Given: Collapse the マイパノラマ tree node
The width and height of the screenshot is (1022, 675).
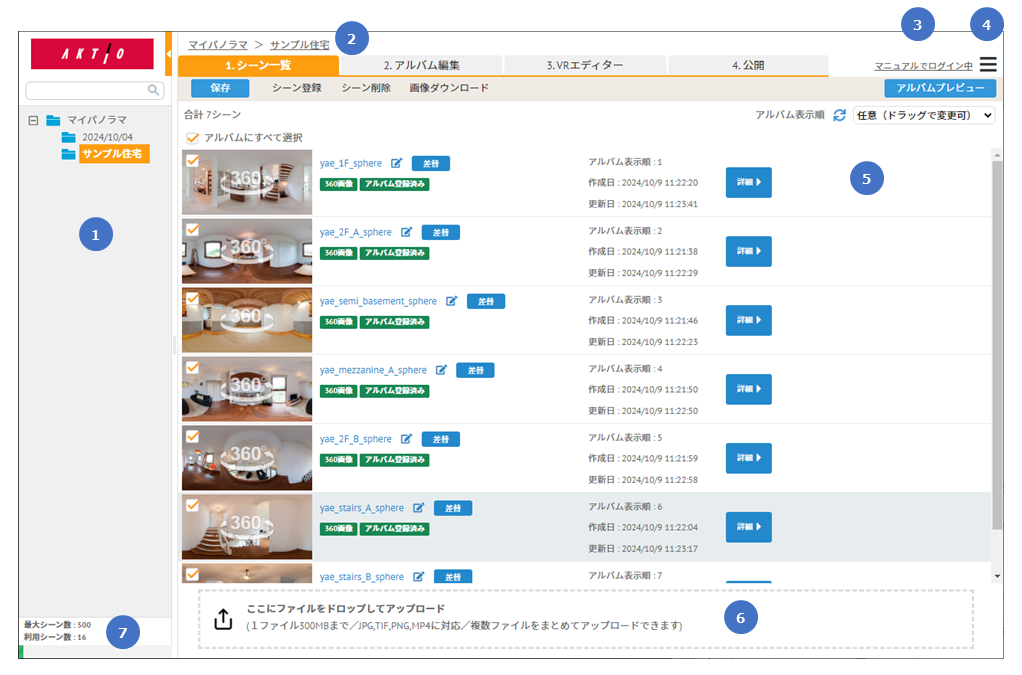Looking at the screenshot, I should (34, 120).
